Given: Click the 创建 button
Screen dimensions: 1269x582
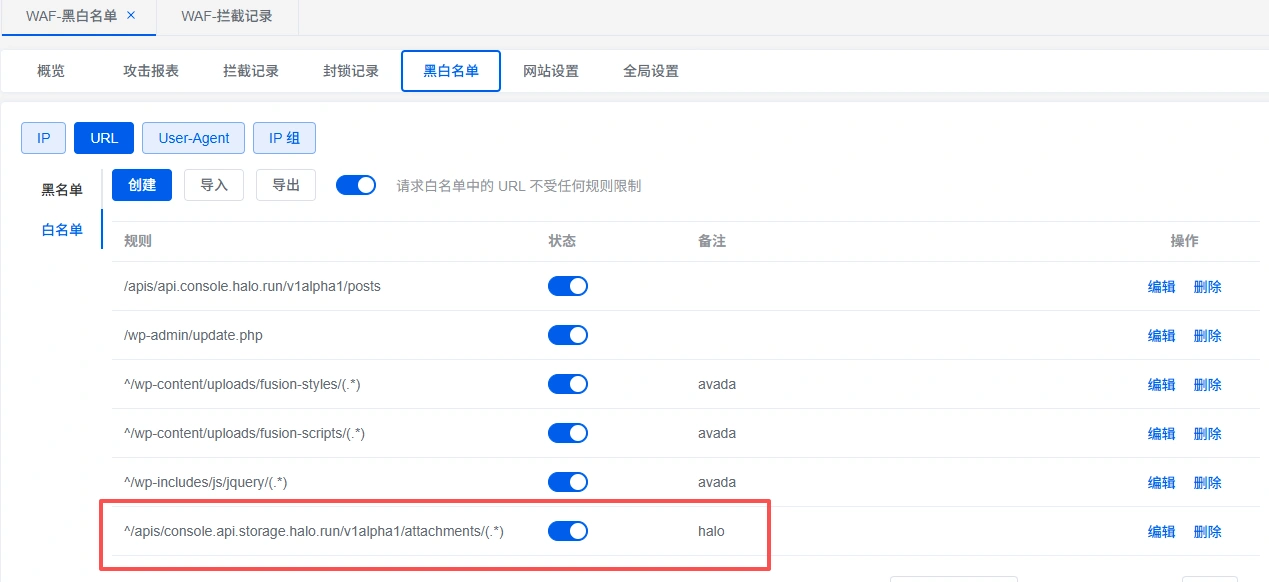Looking at the screenshot, I should point(142,185).
